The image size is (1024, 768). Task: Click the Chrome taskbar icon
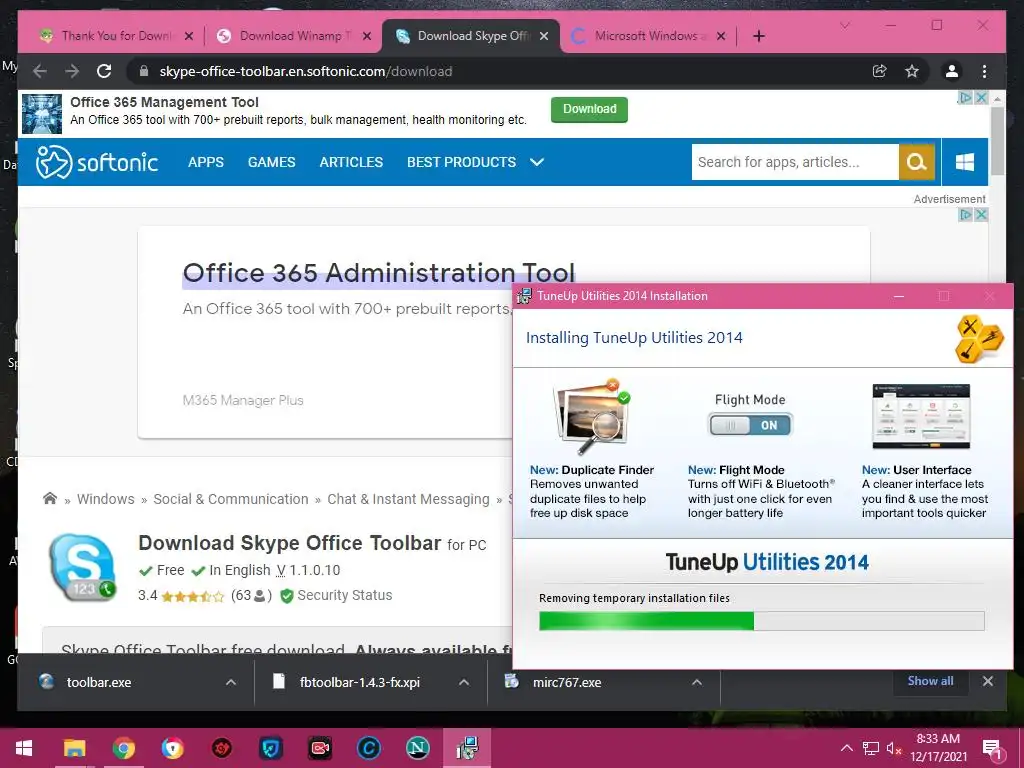(x=123, y=748)
